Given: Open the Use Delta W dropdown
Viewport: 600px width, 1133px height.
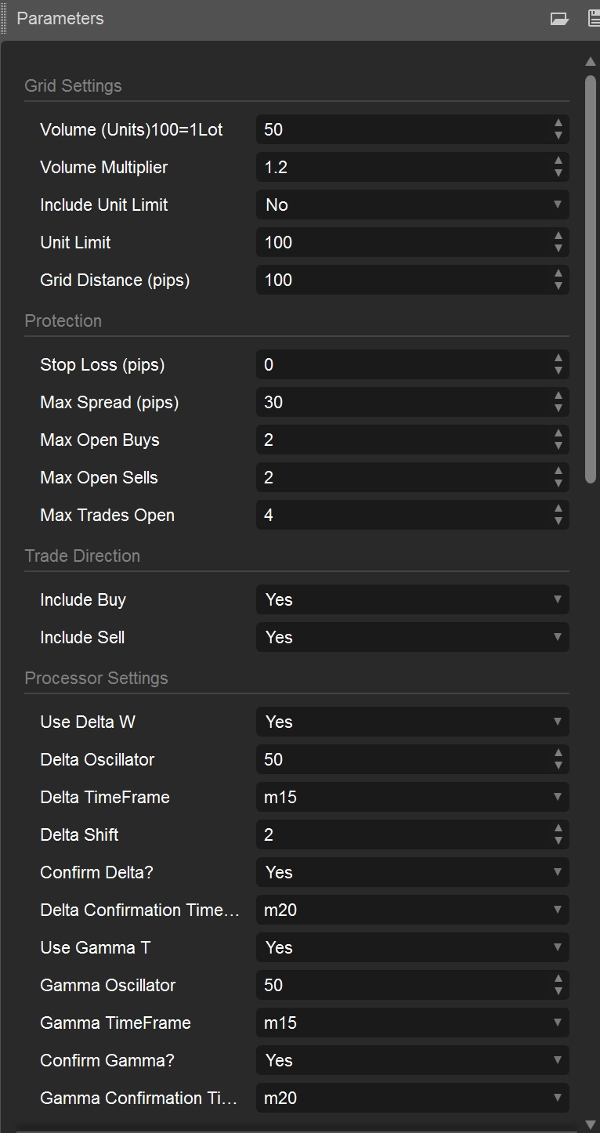Looking at the screenshot, I should (410, 721).
